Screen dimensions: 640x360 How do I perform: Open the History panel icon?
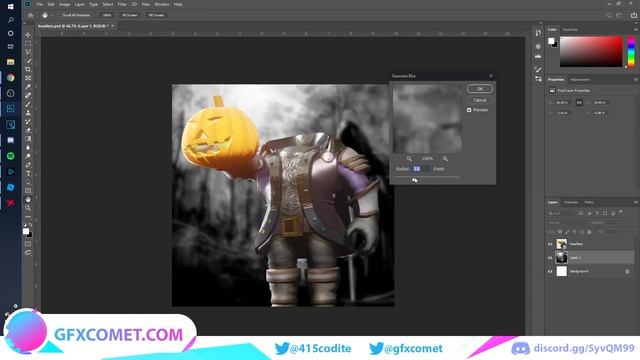[538, 33]
